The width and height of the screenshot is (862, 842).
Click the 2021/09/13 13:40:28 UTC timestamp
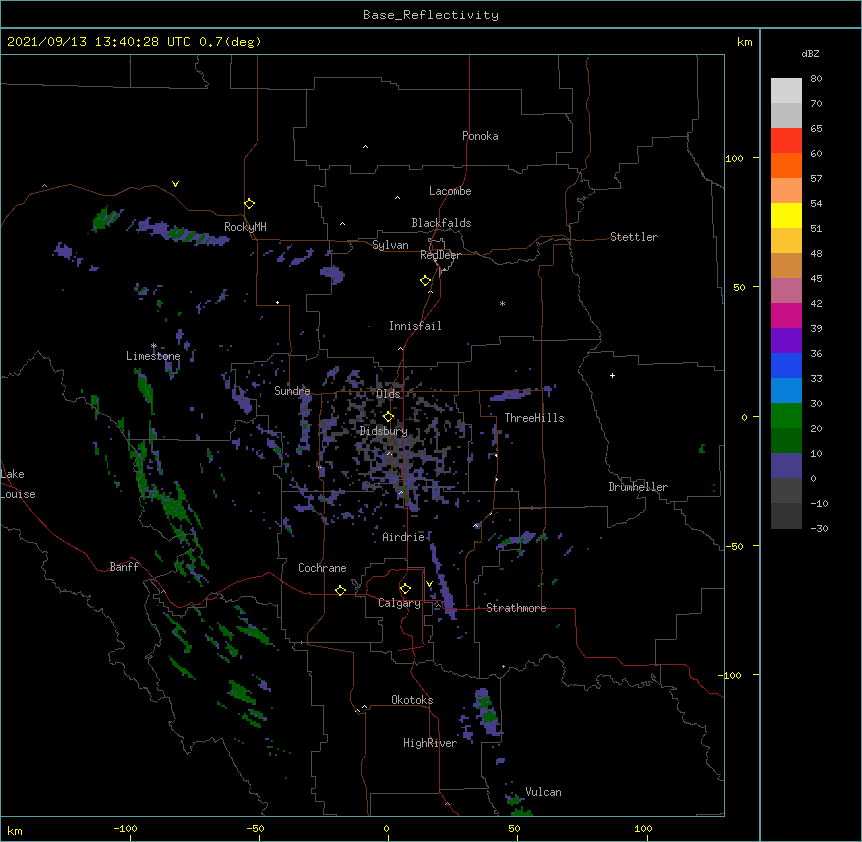point(99,42)
